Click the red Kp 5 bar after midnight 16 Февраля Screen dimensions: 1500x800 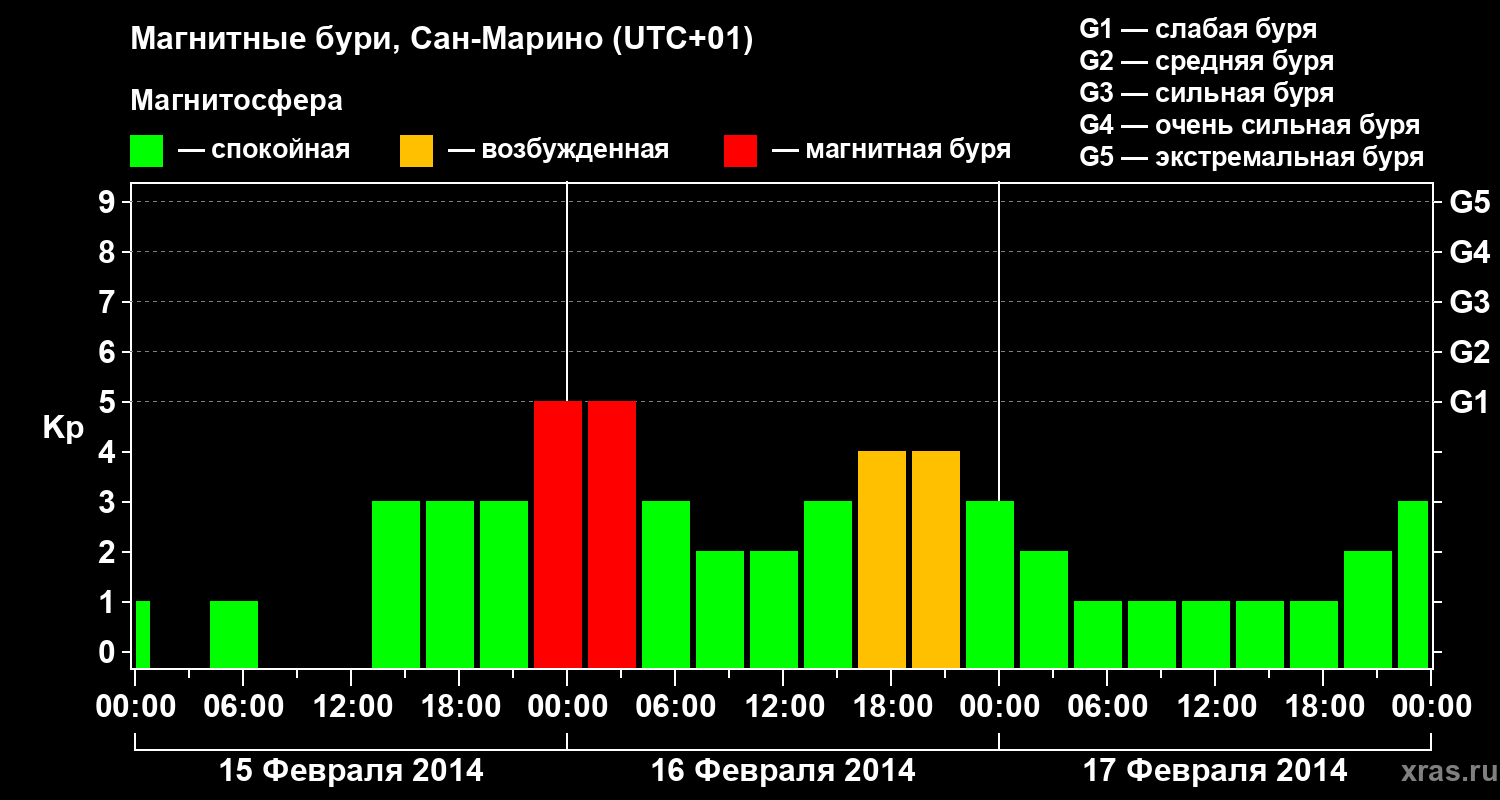612,534
